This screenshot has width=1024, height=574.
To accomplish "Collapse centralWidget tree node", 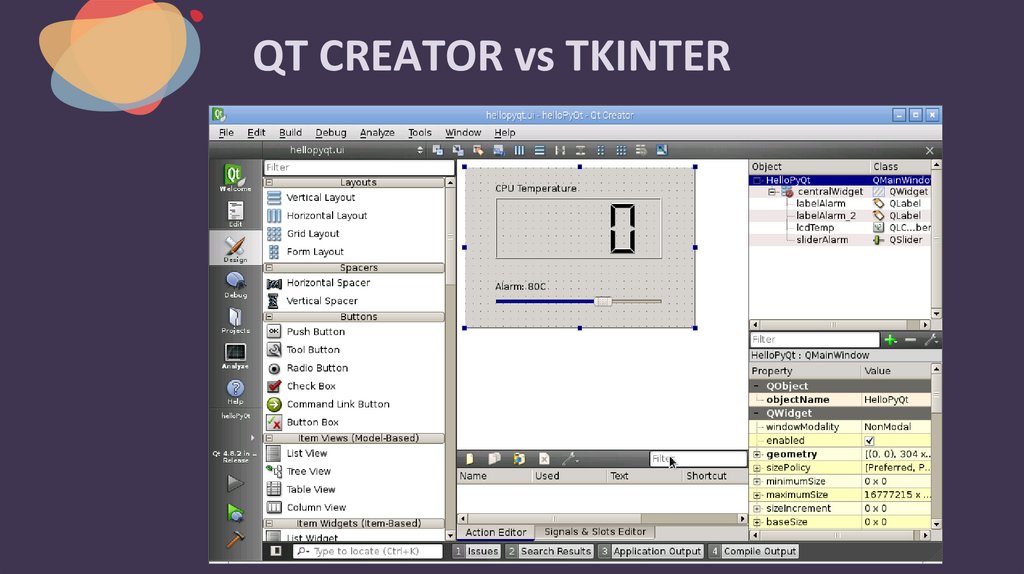I will coord(772,192).
